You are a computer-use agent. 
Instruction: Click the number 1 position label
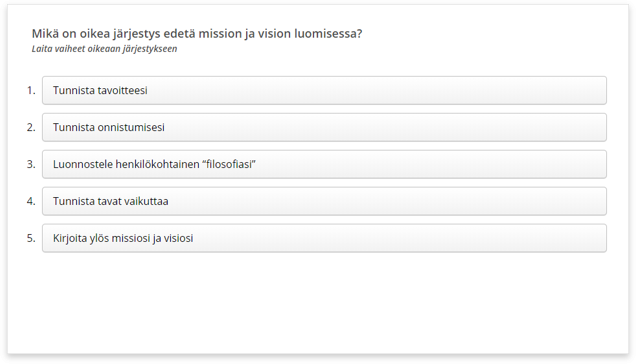pos(31,90)
